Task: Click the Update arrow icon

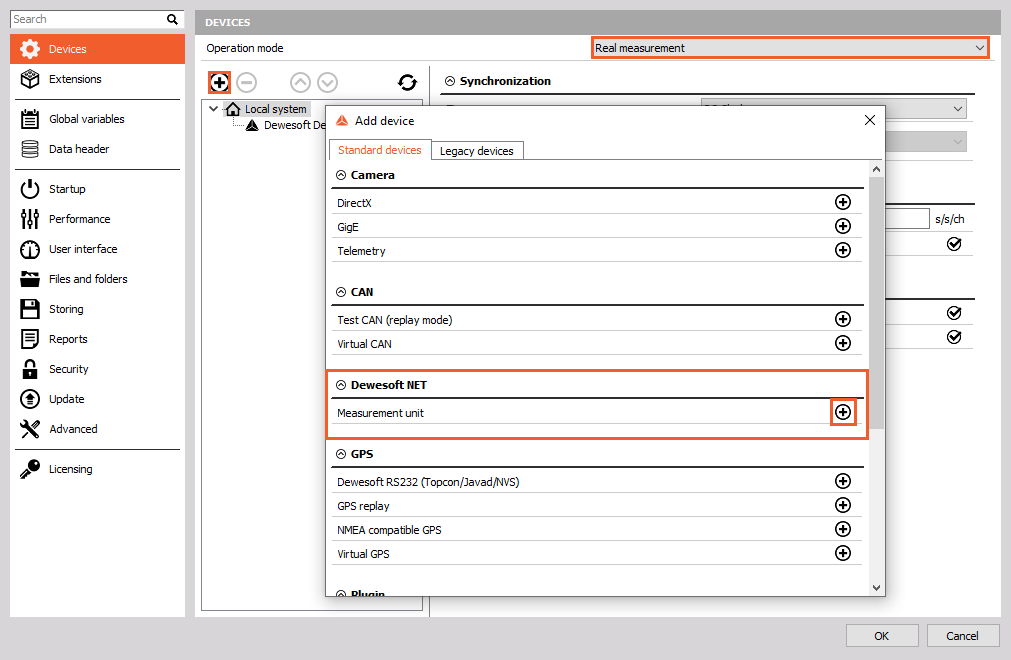Action: 30,399
